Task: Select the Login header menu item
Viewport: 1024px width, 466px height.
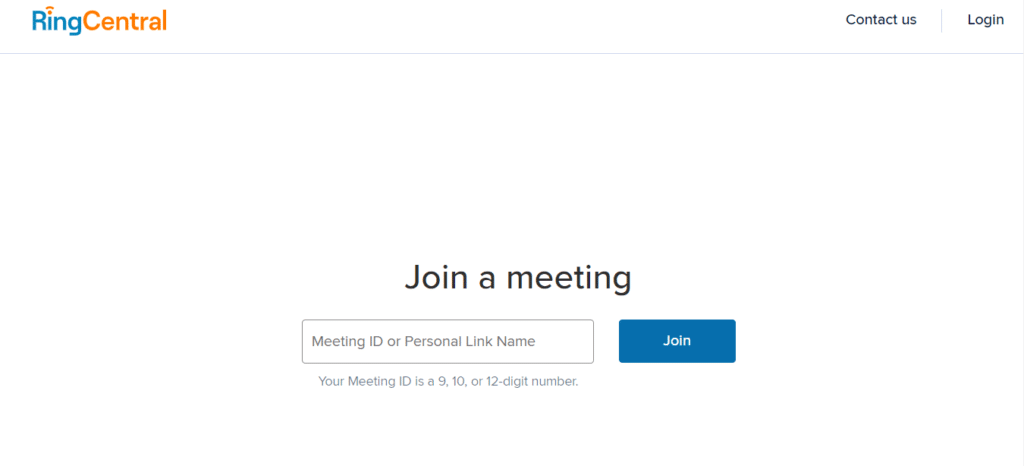Action: 985,20
